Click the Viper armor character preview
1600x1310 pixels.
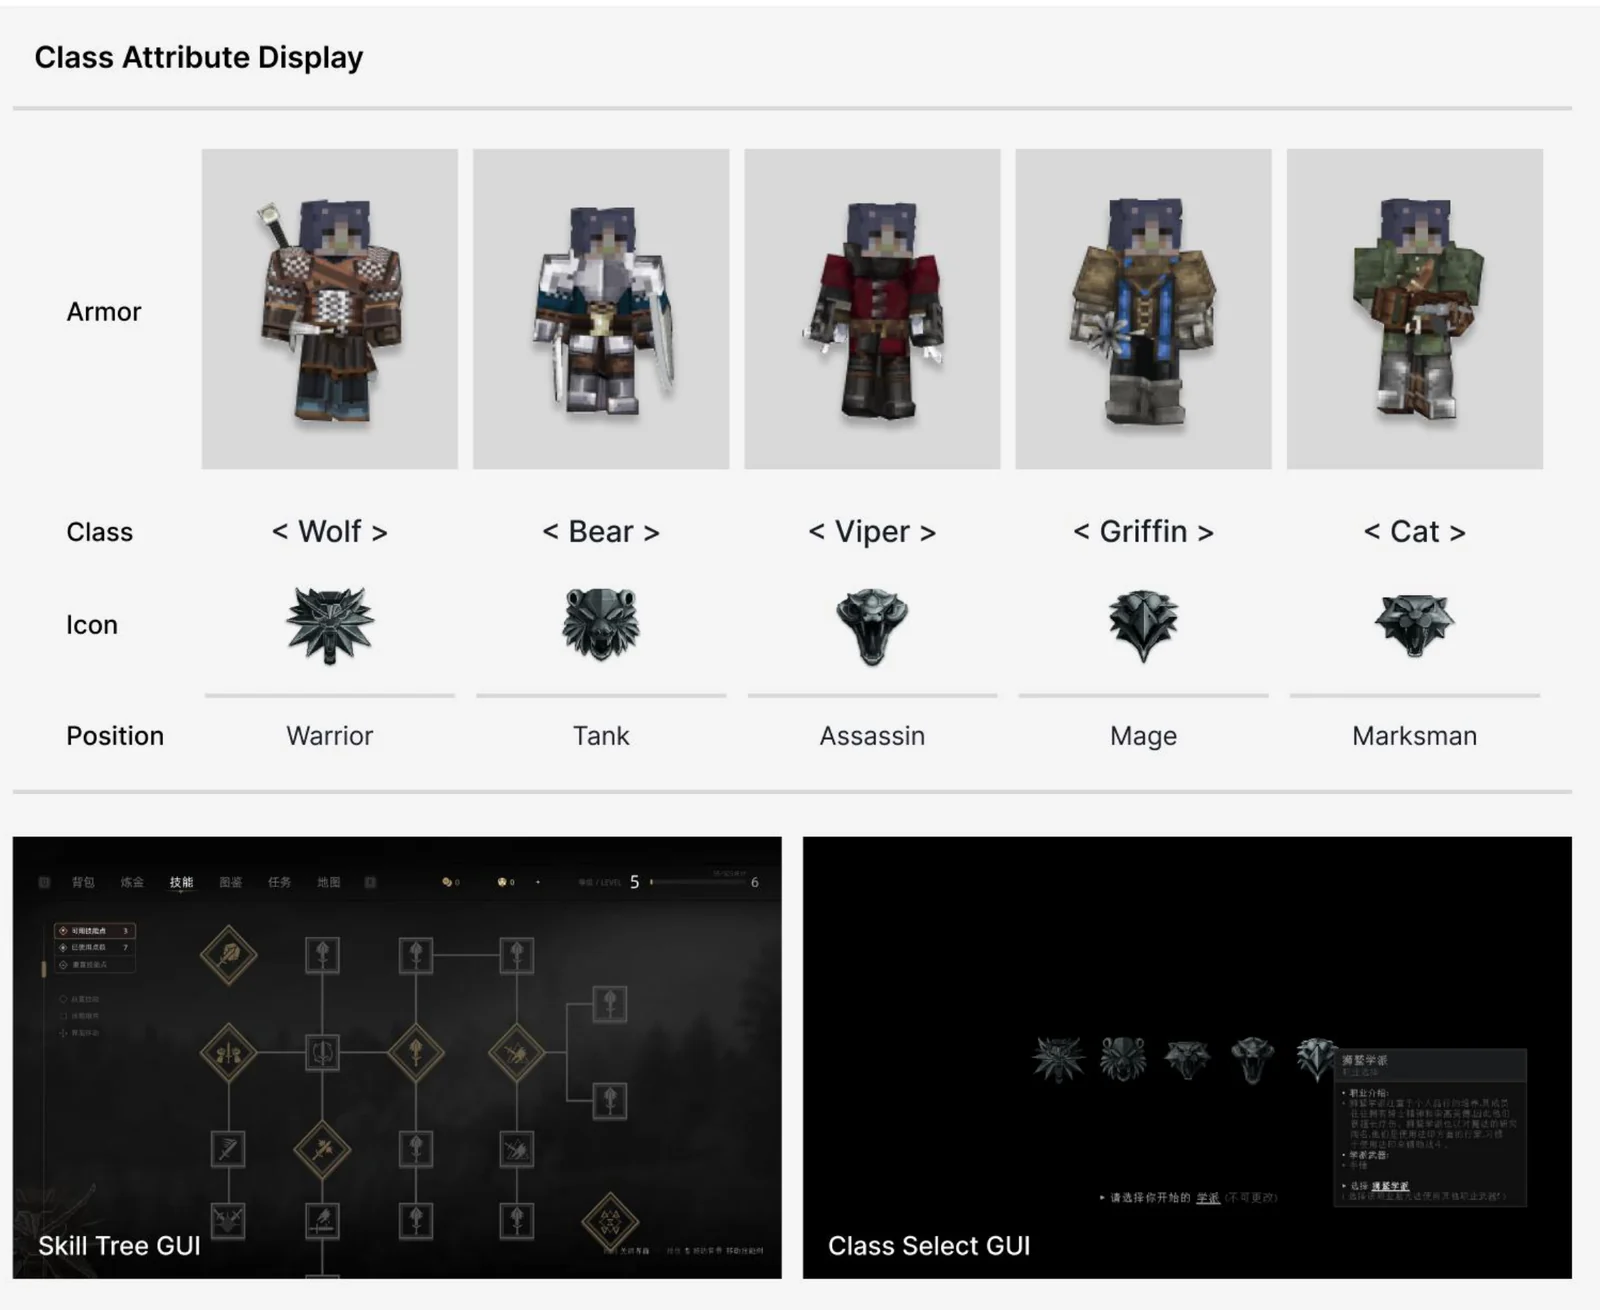pyautogui.click(x=872, y=309)
